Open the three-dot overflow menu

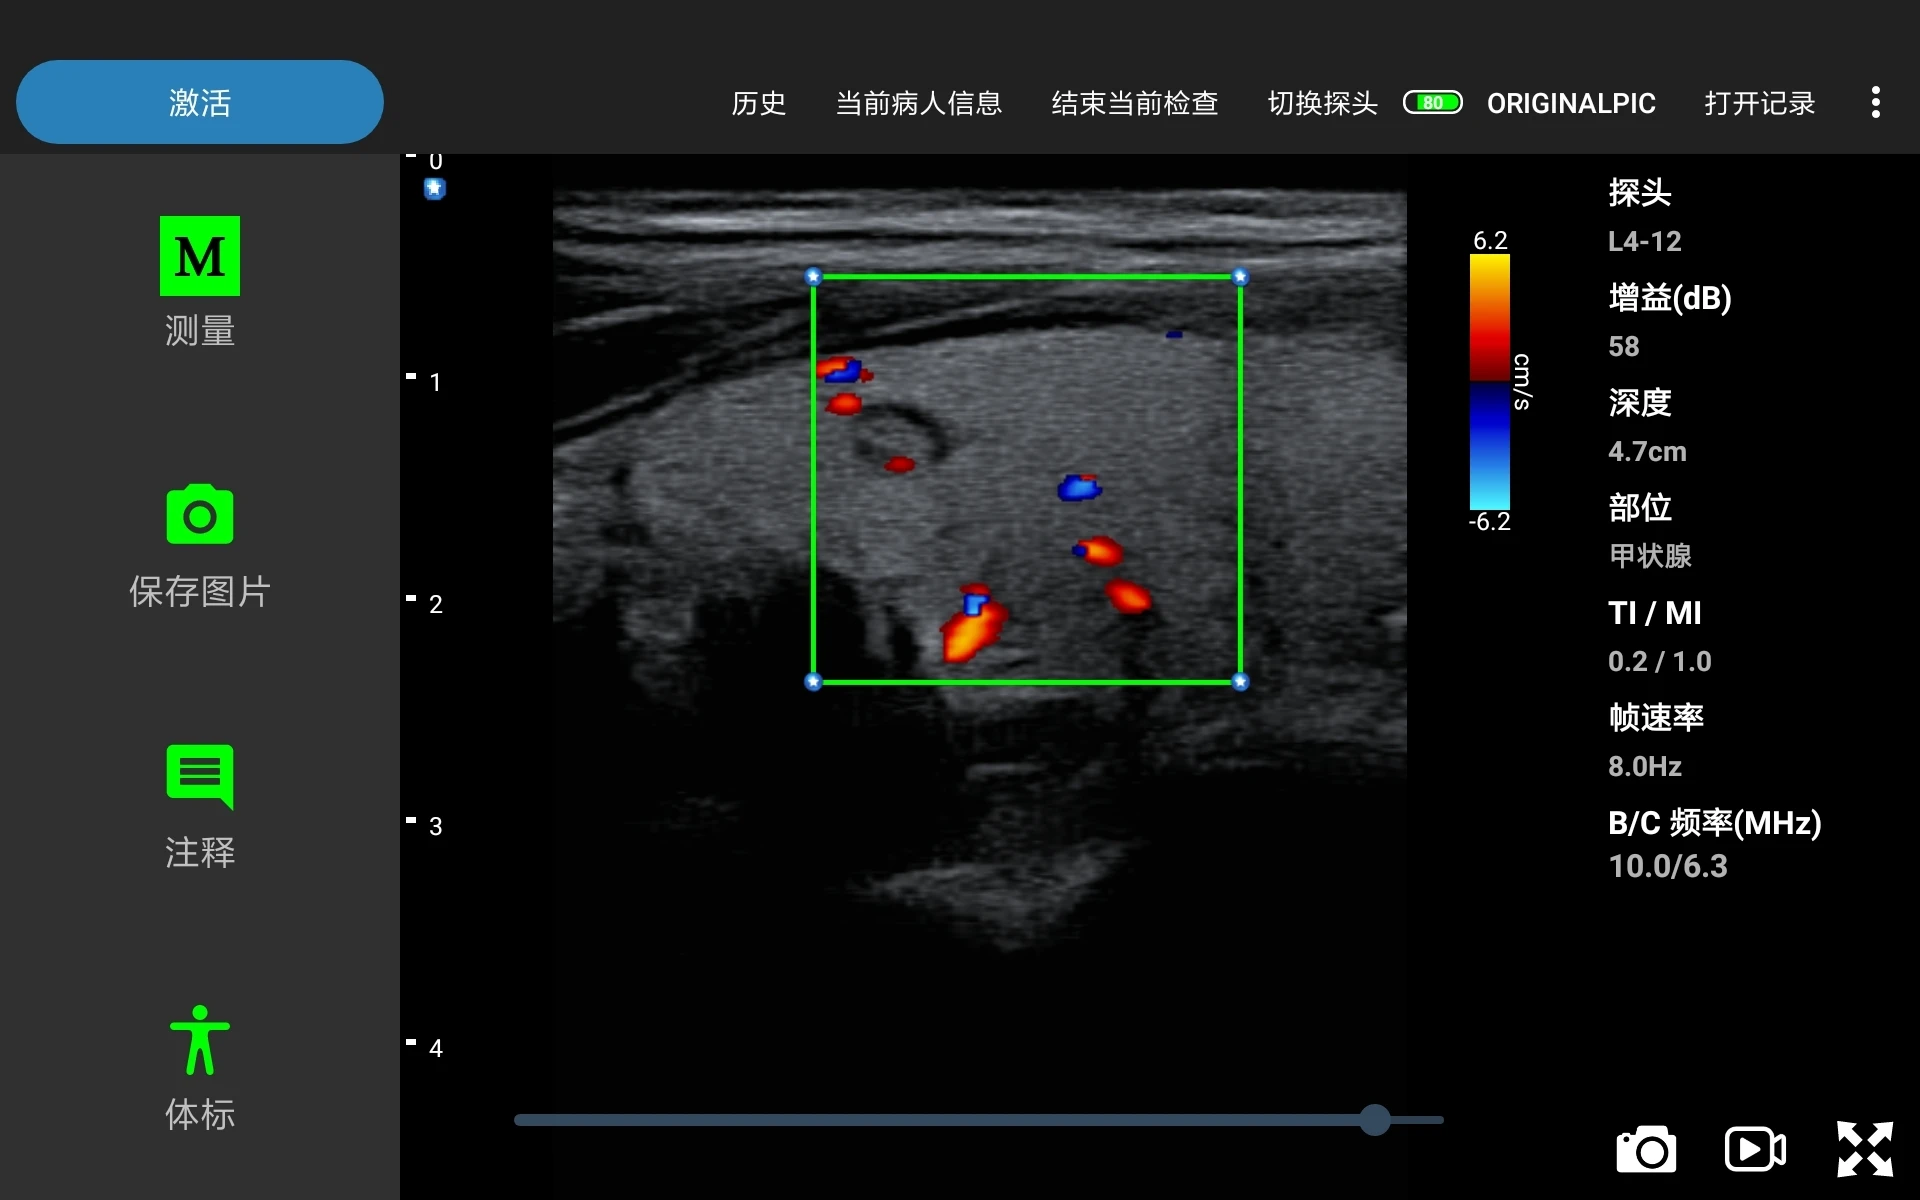(1875, 102)
